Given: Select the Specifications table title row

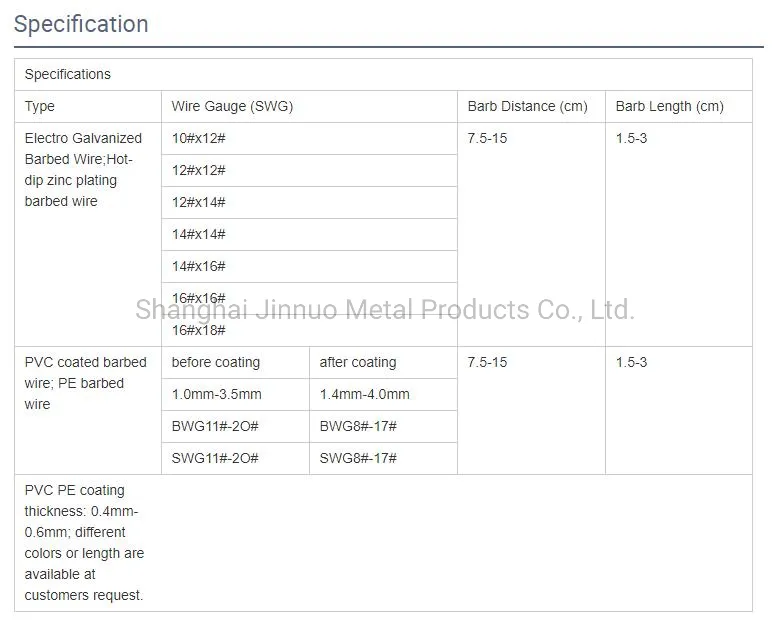Looking at the screenshot, I should point(68,74).
